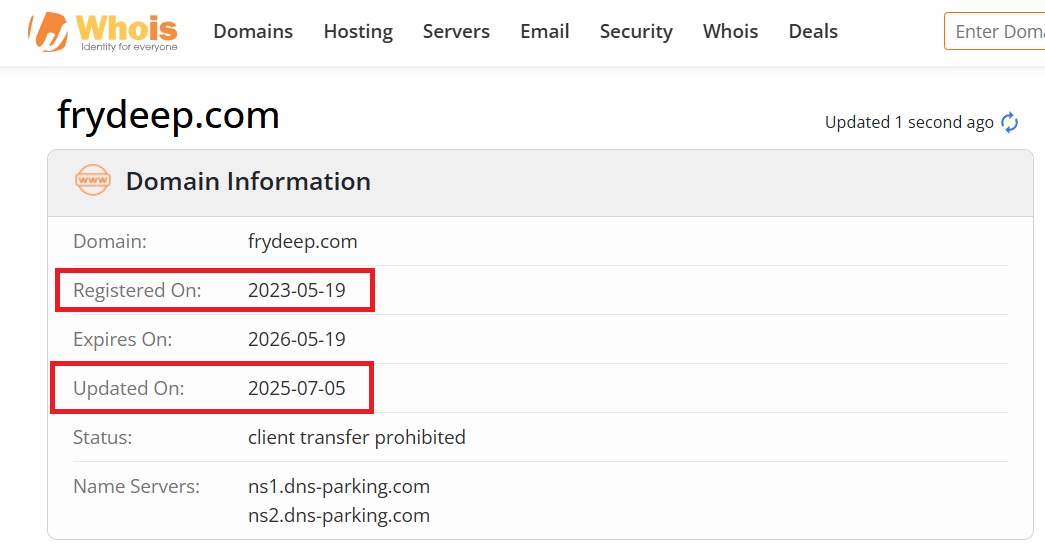Open the Deals menu
This screenshot has height=558, width=1045.
click(813, 31)
